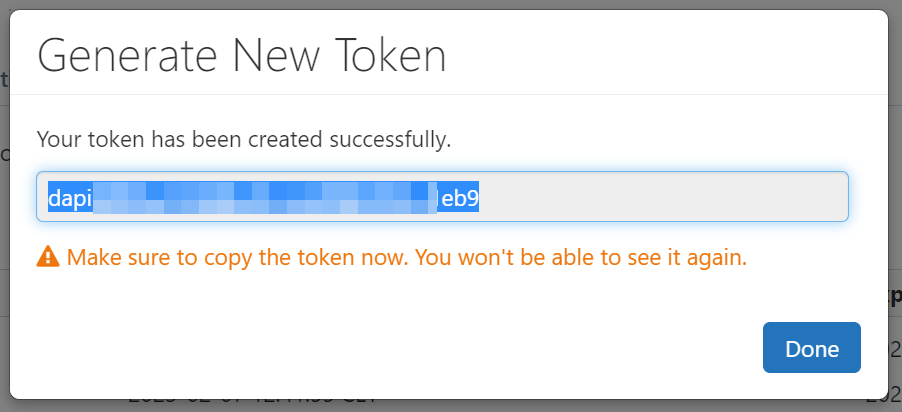Screen dimensions: 902x412
Task: Click the orange warning triangle icon
Action: tap(47, 257)
